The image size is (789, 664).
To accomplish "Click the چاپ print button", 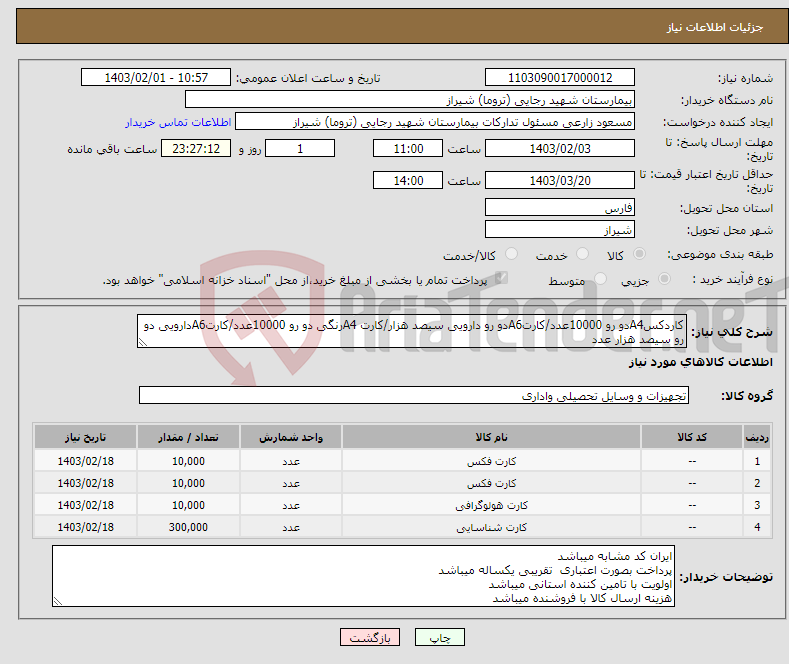I will click(x=439, y=637).
